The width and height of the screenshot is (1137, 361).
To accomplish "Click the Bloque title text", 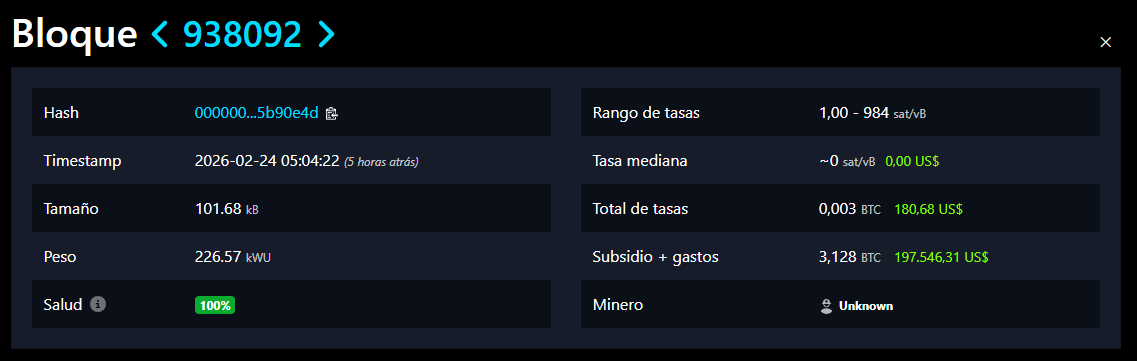I will 75,34.
